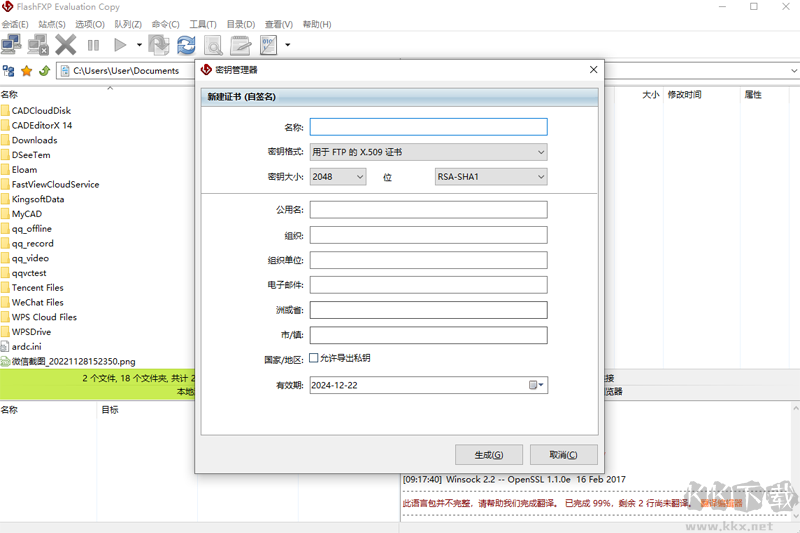Click the Refresh toolbar icon
Screen dimensions: 800x533
186,45
